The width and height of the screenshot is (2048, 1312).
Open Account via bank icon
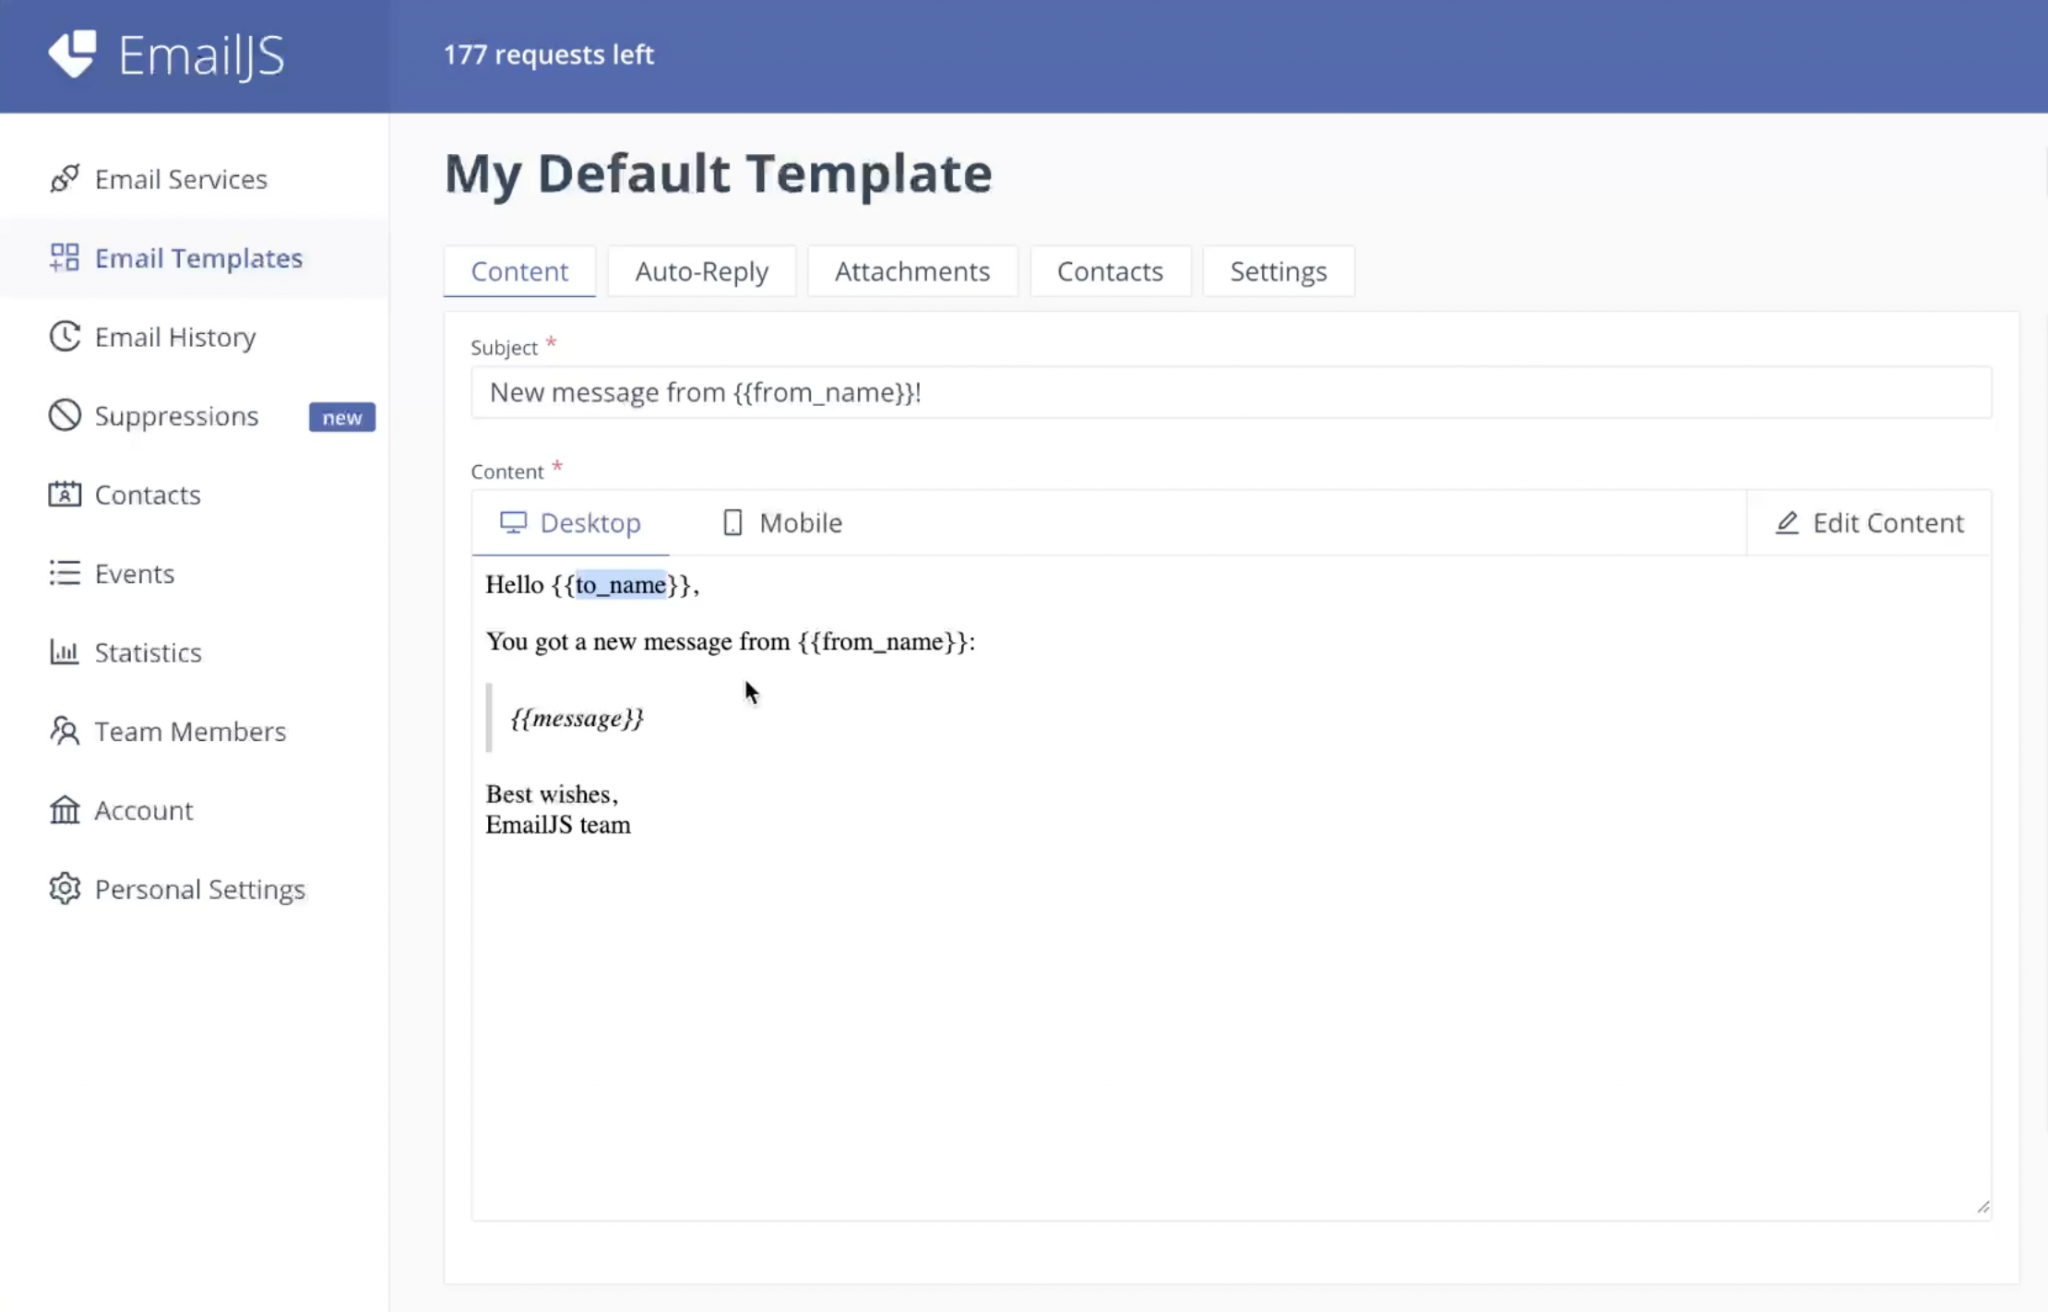(64, 810)
